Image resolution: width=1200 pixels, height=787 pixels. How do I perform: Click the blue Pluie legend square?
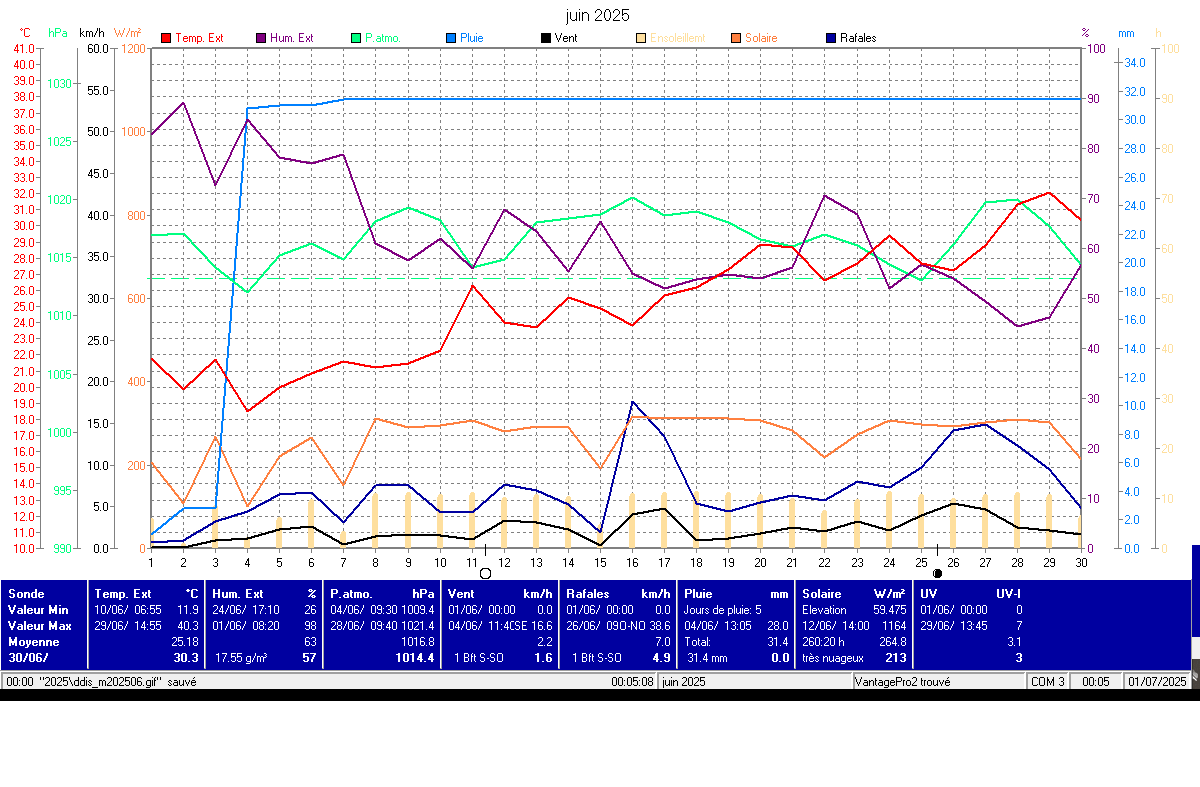click(x=451, y=38)
